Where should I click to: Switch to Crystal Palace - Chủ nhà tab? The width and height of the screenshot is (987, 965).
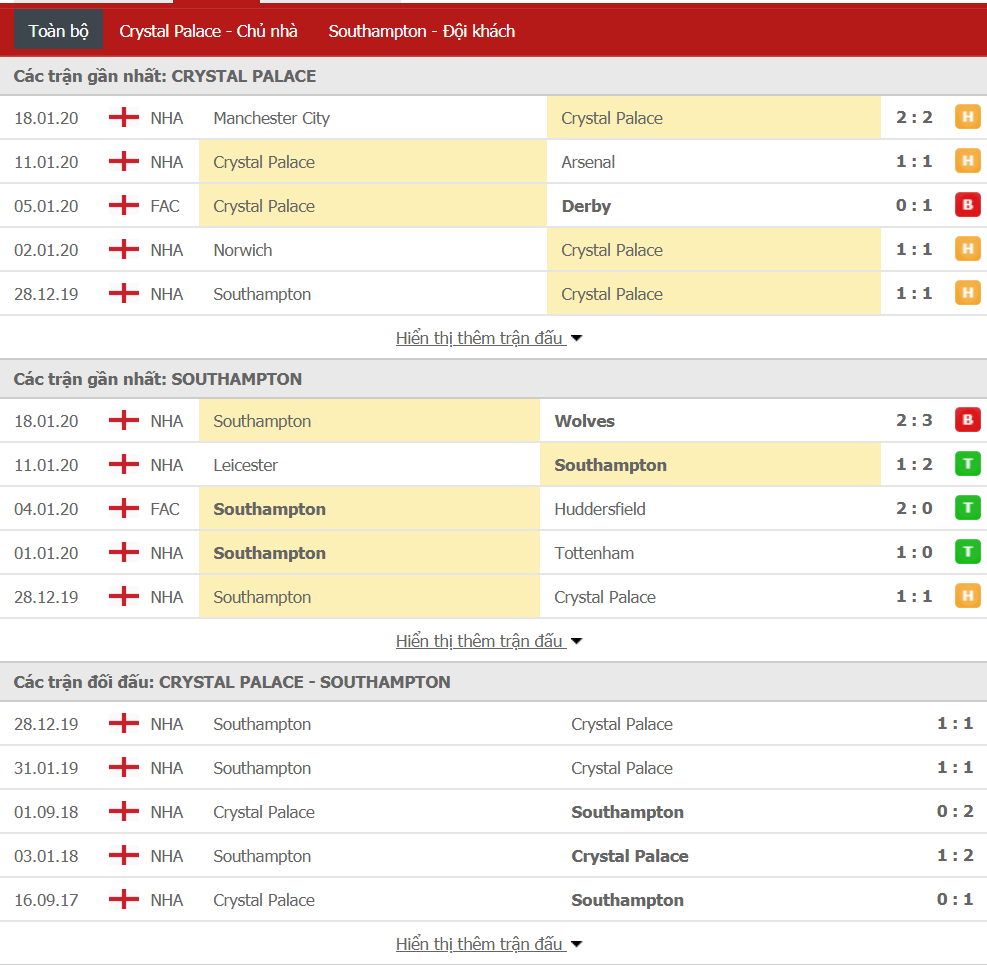coord(208,31)
